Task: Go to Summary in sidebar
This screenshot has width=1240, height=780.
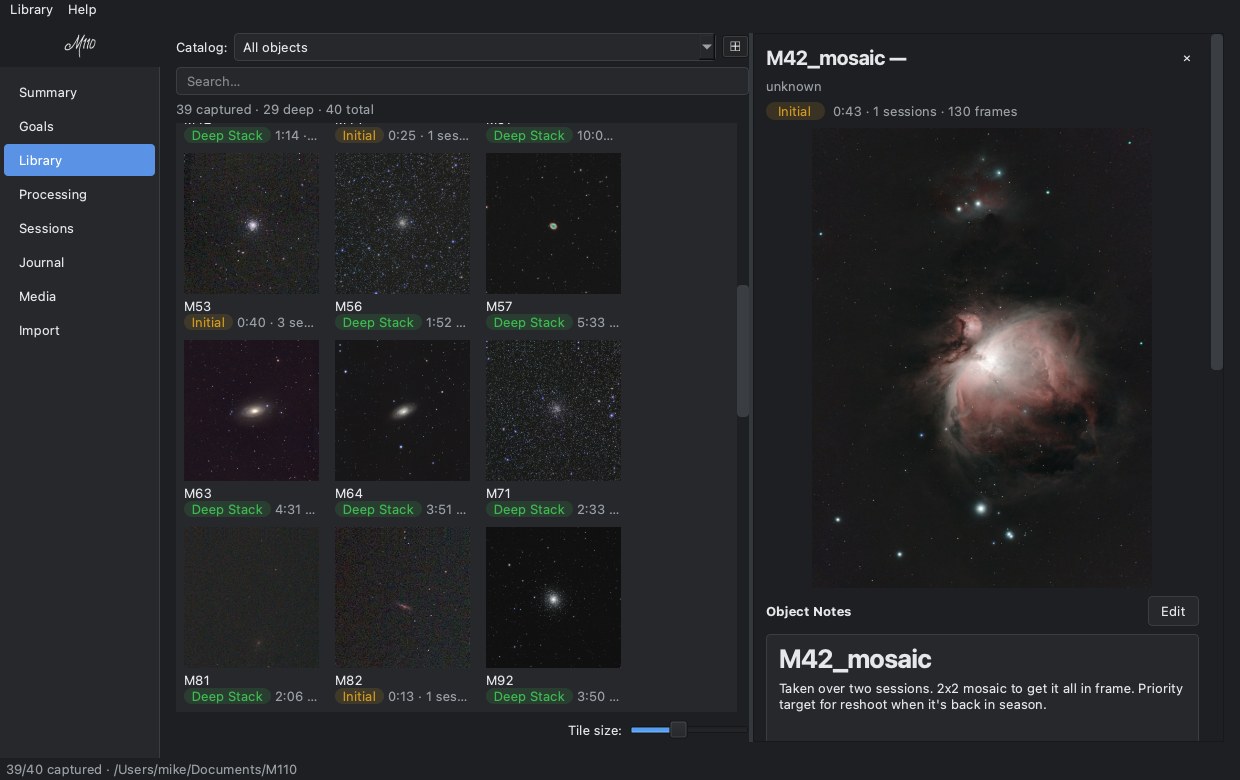Action: [79, 92]
